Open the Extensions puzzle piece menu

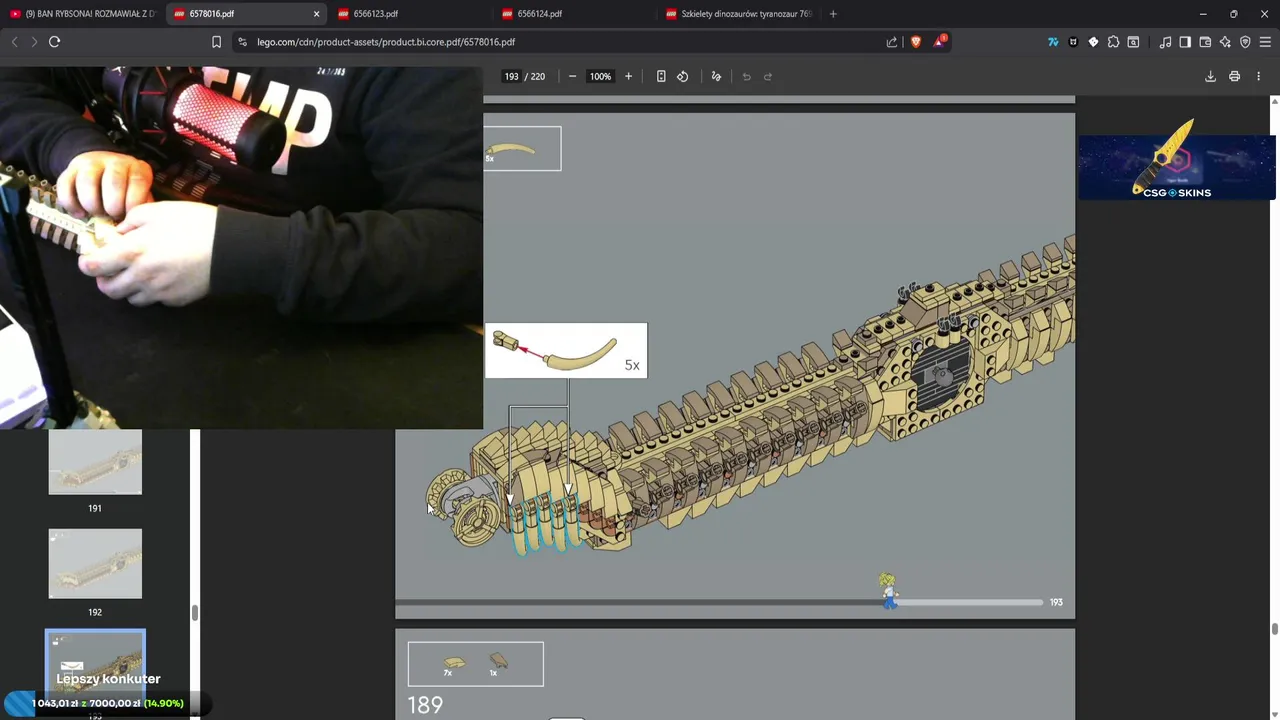click(1113, 42)
